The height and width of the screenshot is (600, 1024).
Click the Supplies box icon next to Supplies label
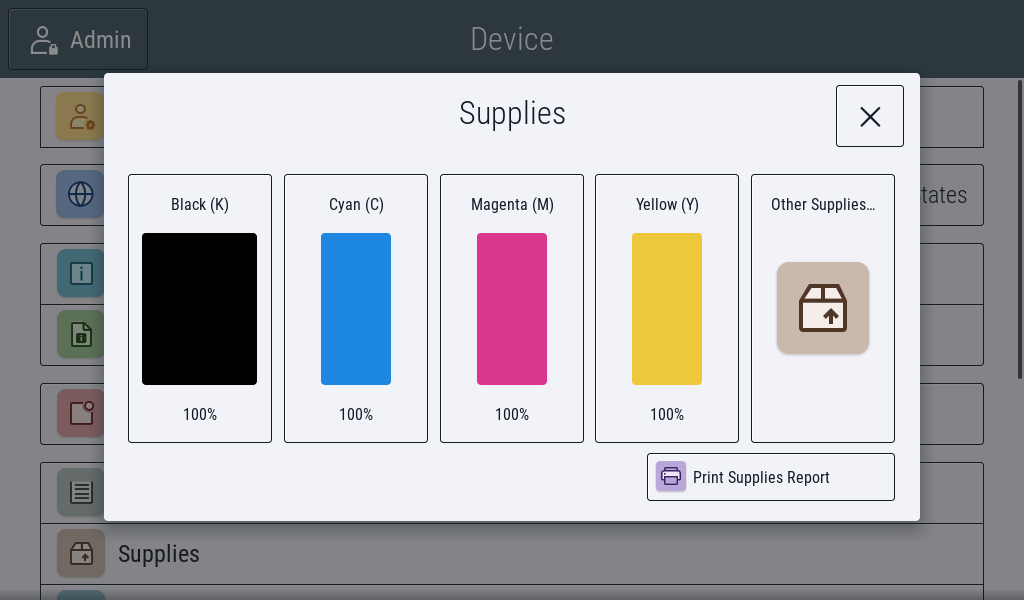(x=81, y=553)
